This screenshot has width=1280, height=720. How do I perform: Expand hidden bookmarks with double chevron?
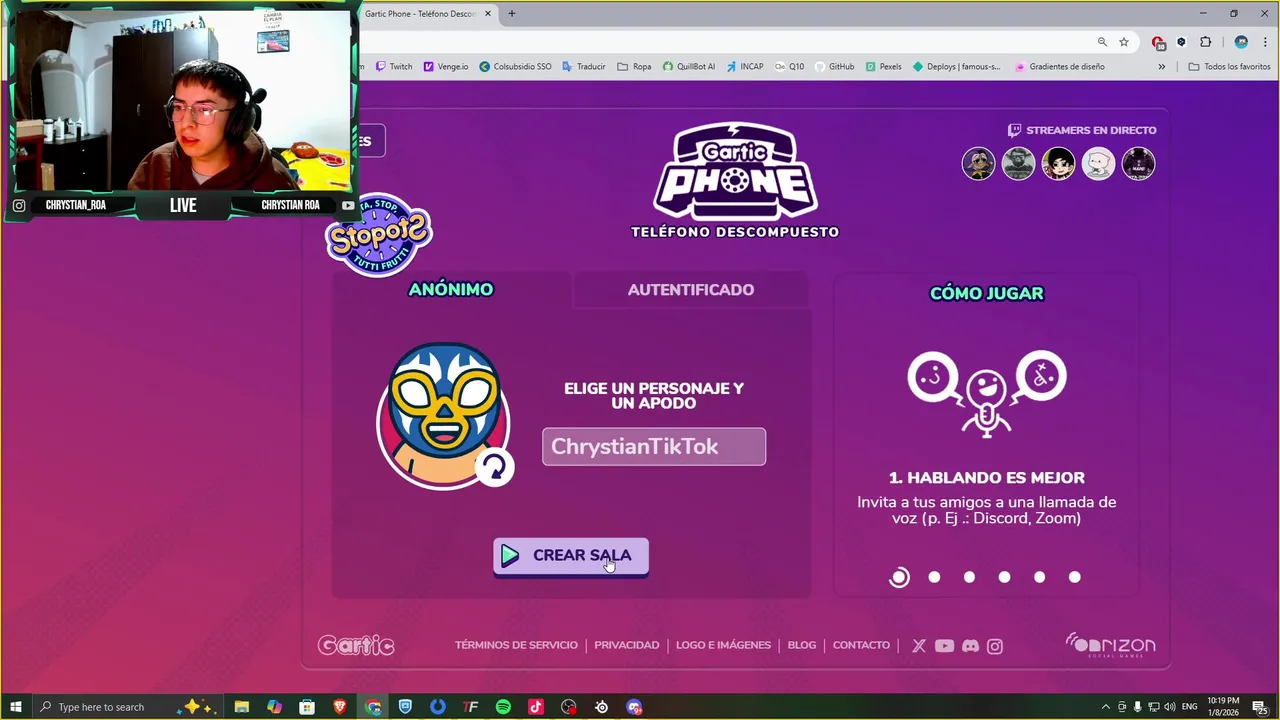click(x=1162, y=67)
